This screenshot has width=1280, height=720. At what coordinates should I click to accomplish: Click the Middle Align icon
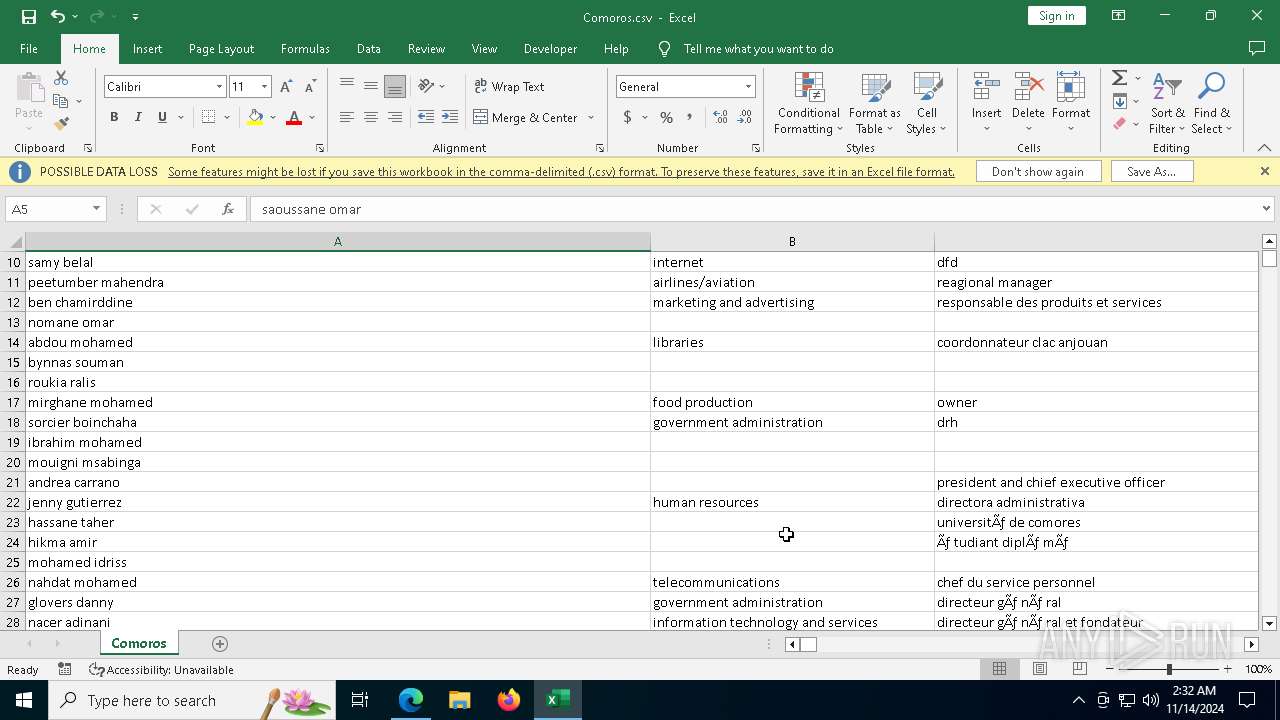pyautogui.click(x=371, y=86)
